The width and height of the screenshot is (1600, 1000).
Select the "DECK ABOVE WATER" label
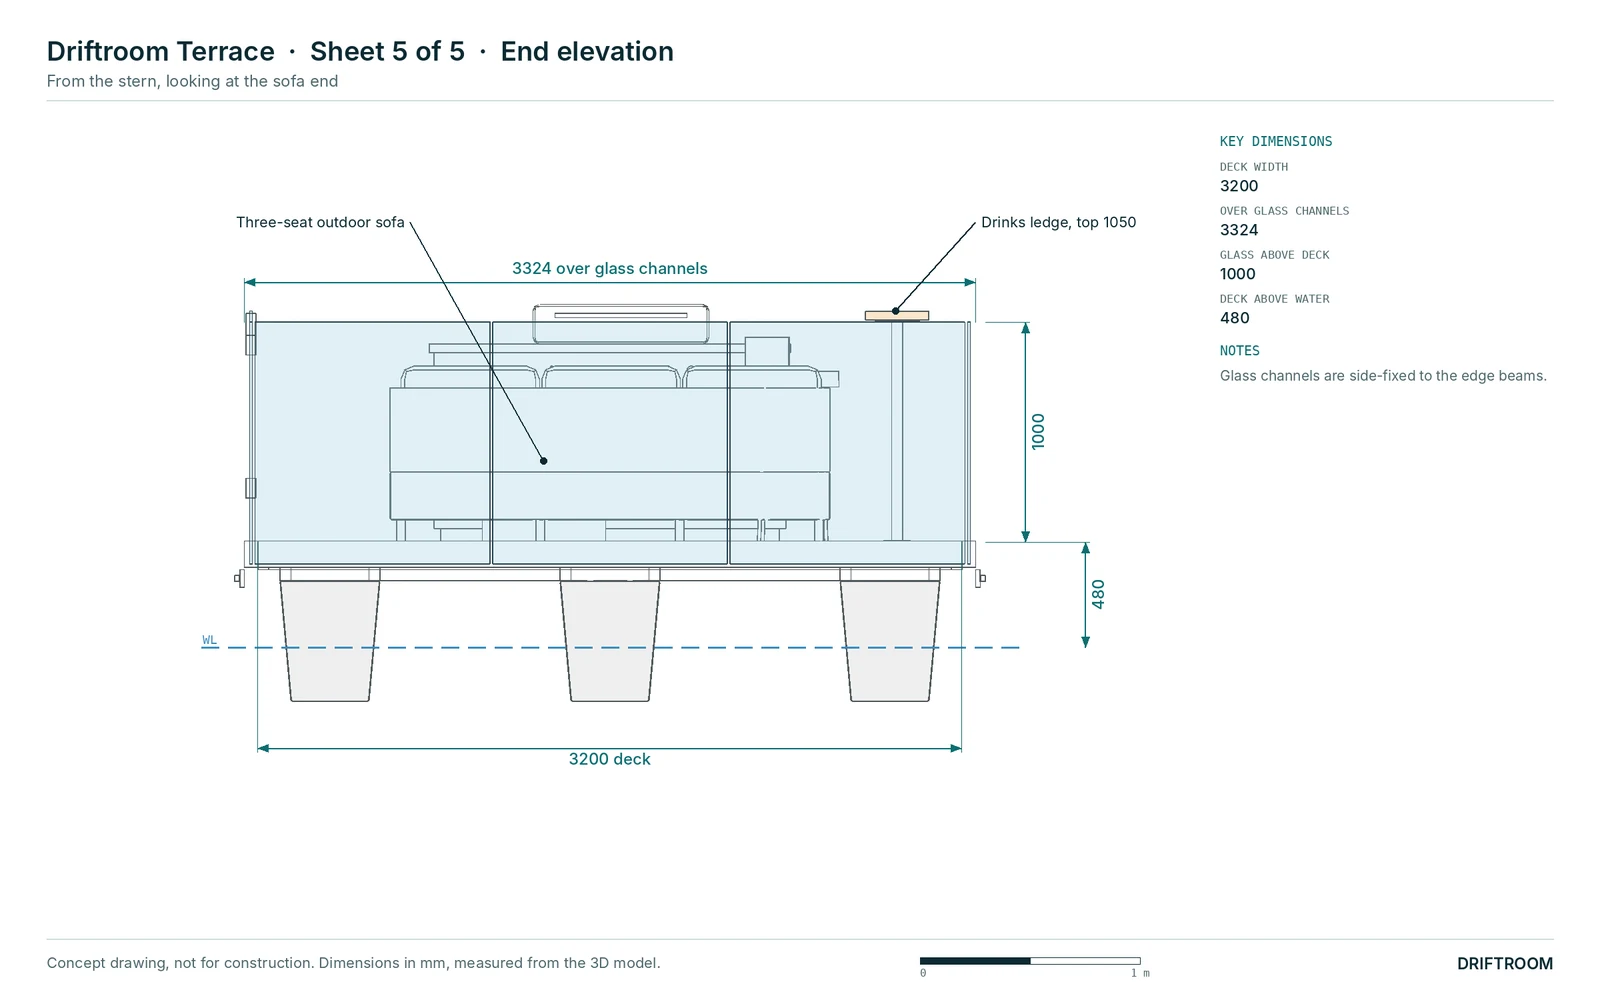[x=1275, y=299]
